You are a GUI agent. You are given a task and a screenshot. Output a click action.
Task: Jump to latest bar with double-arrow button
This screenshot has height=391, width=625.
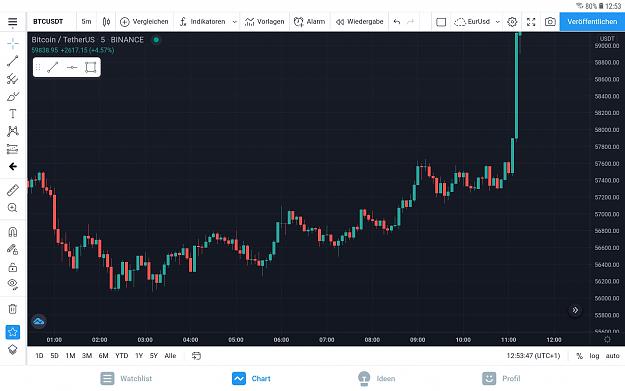(575, 310)
